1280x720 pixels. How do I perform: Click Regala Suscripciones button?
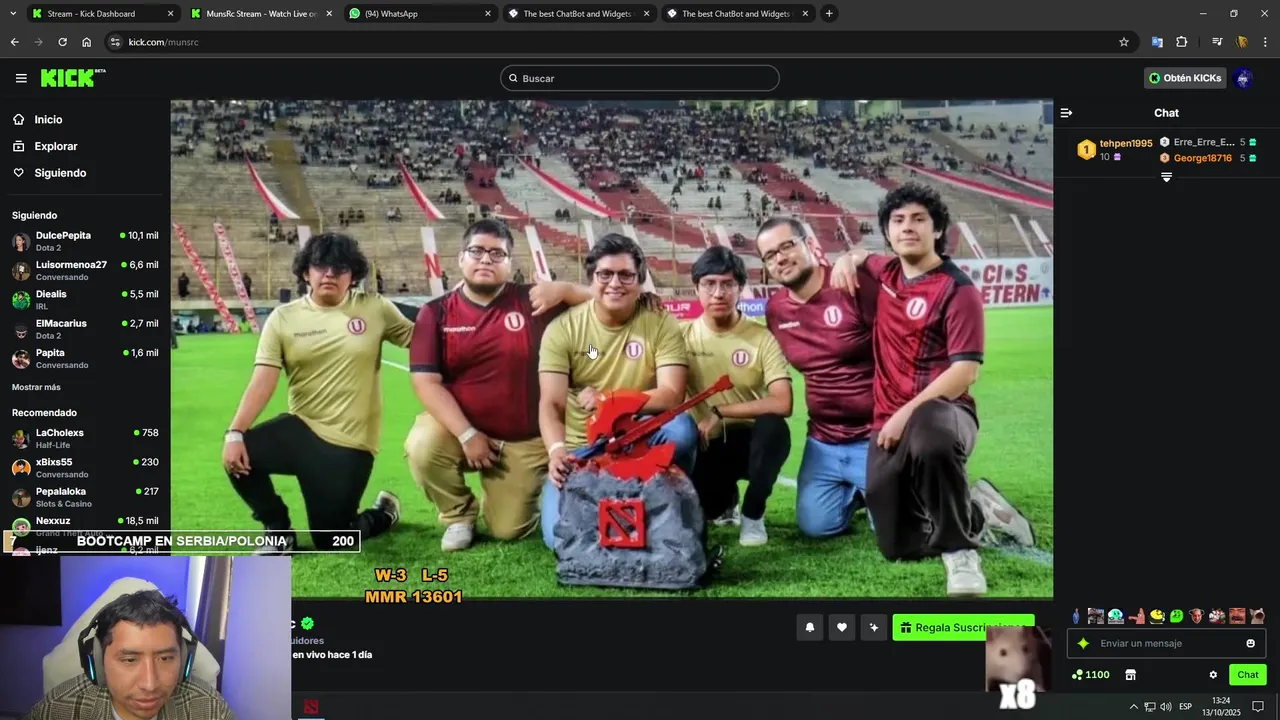(963, 627)
